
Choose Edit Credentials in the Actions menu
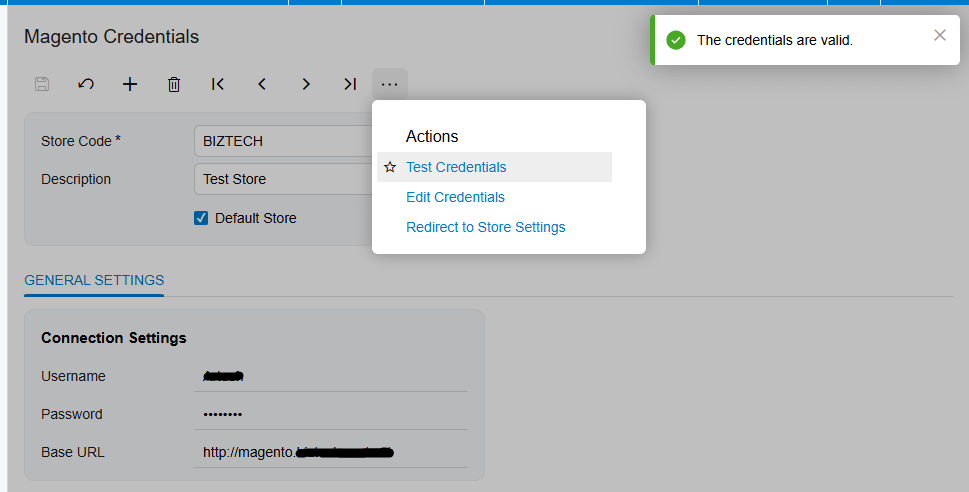455,197
